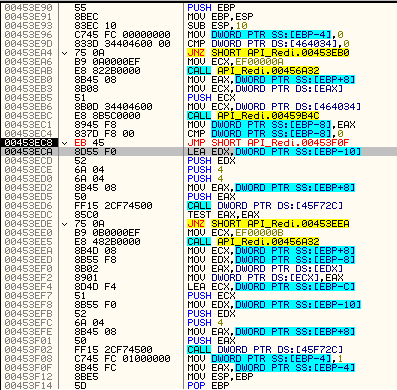Select address 00453F0F
The height and width of the screenshot is (390, 397).
(x=28, y=367)
